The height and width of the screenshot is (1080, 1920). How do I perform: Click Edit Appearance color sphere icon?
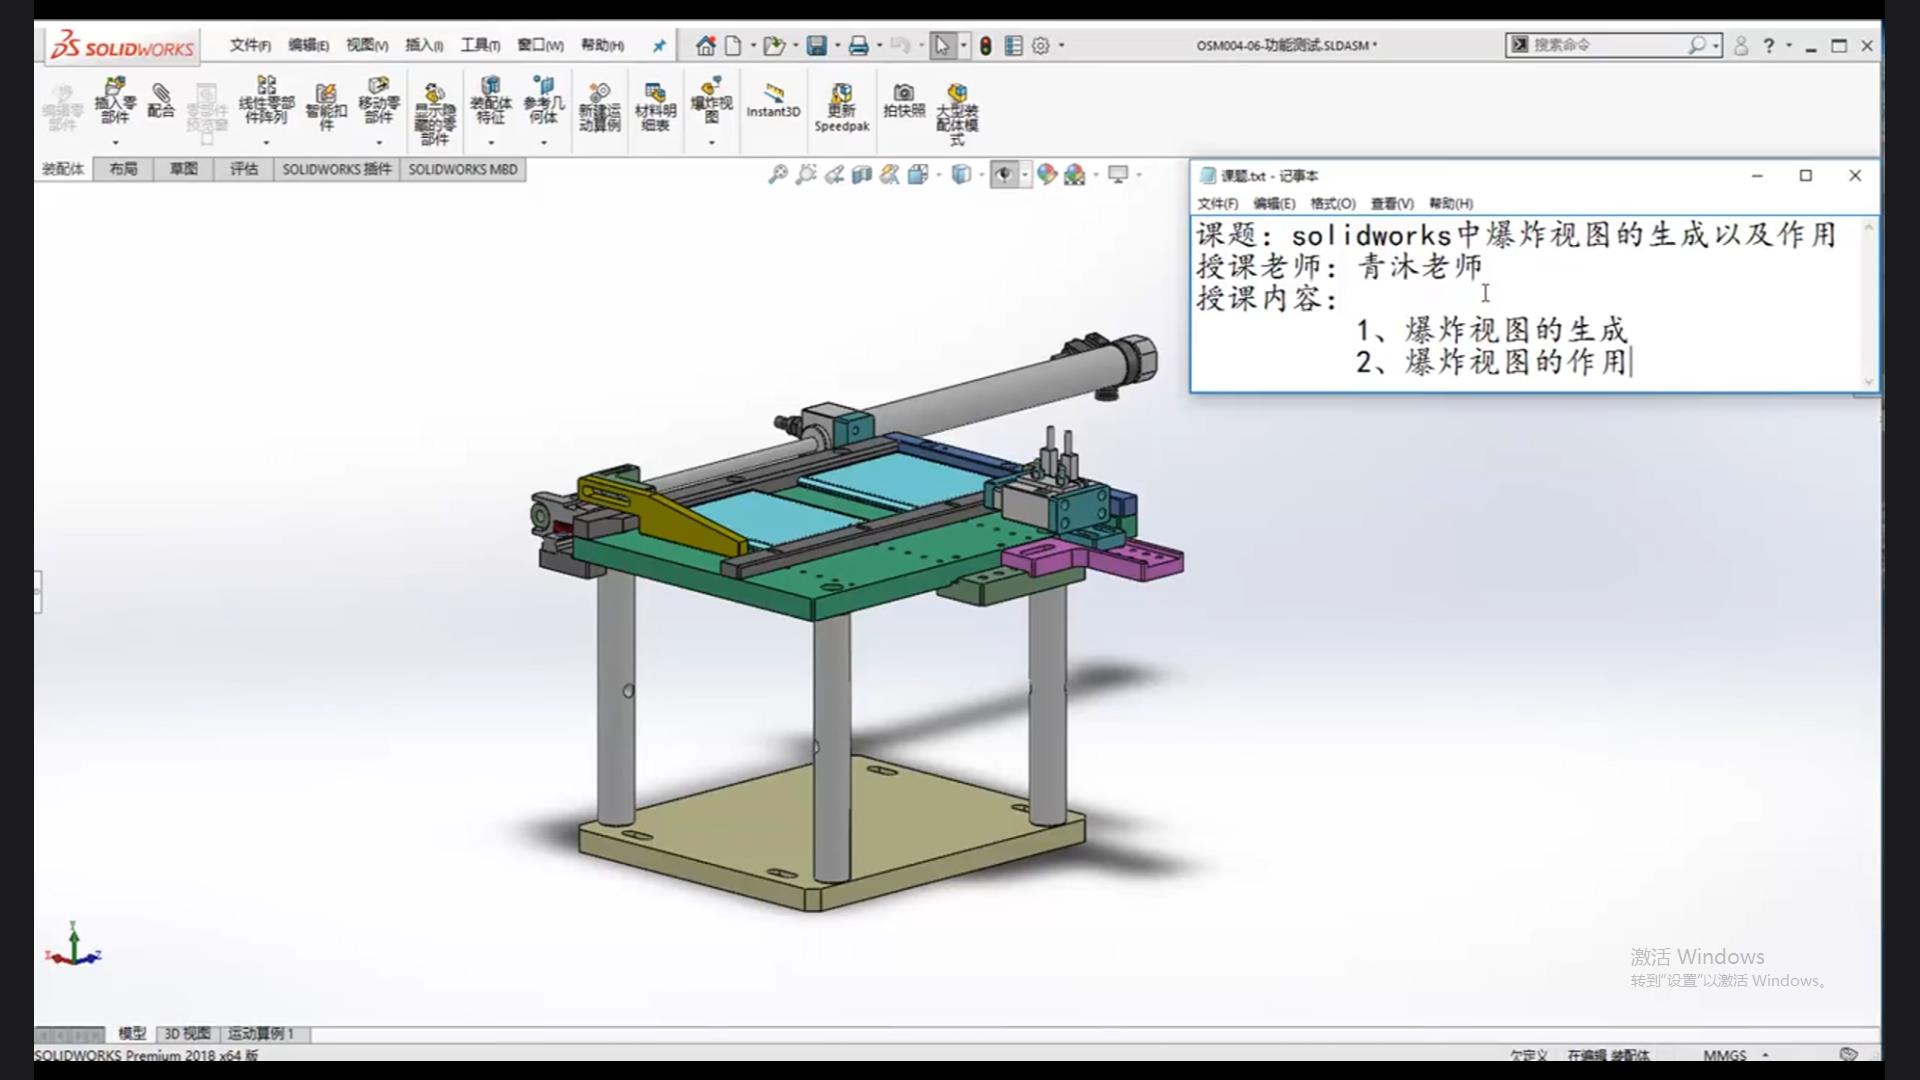coord(1046,175)
